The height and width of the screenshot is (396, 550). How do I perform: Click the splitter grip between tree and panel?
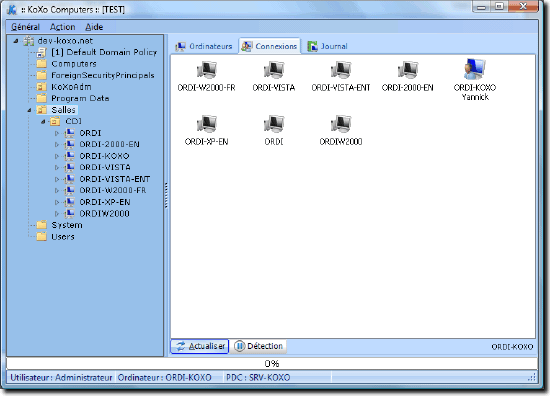pyautogui.click(x=166, y=195)
